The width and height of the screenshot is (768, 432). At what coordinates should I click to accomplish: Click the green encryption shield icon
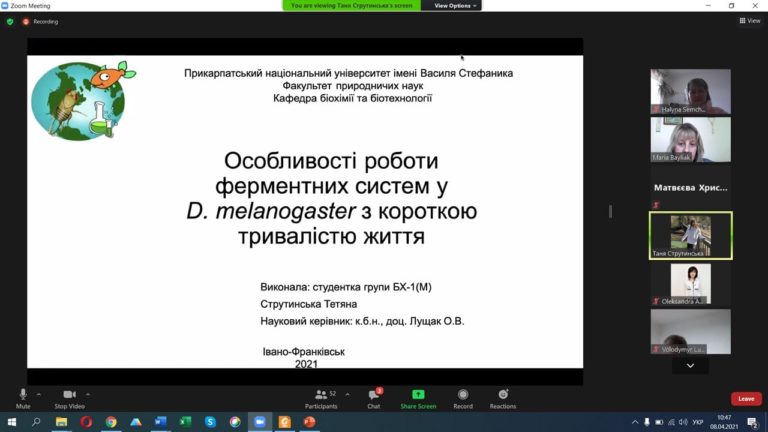click(x=10, y=22)
